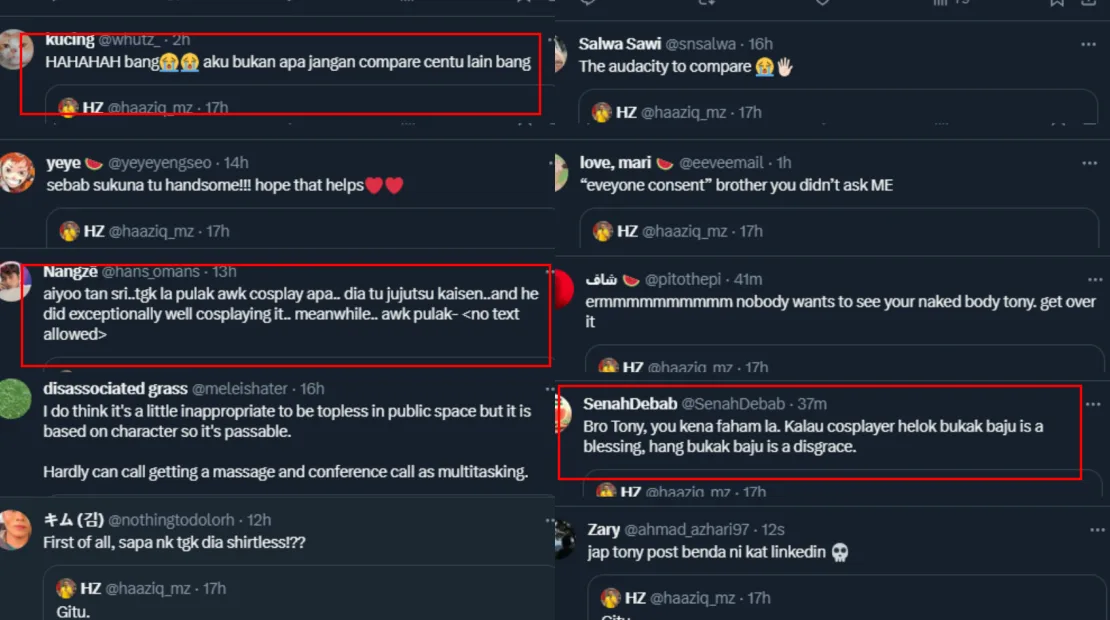Click the avatar of @nothingtodolorh
This screenshot has height=620, width=1110.
pos(14,529)
